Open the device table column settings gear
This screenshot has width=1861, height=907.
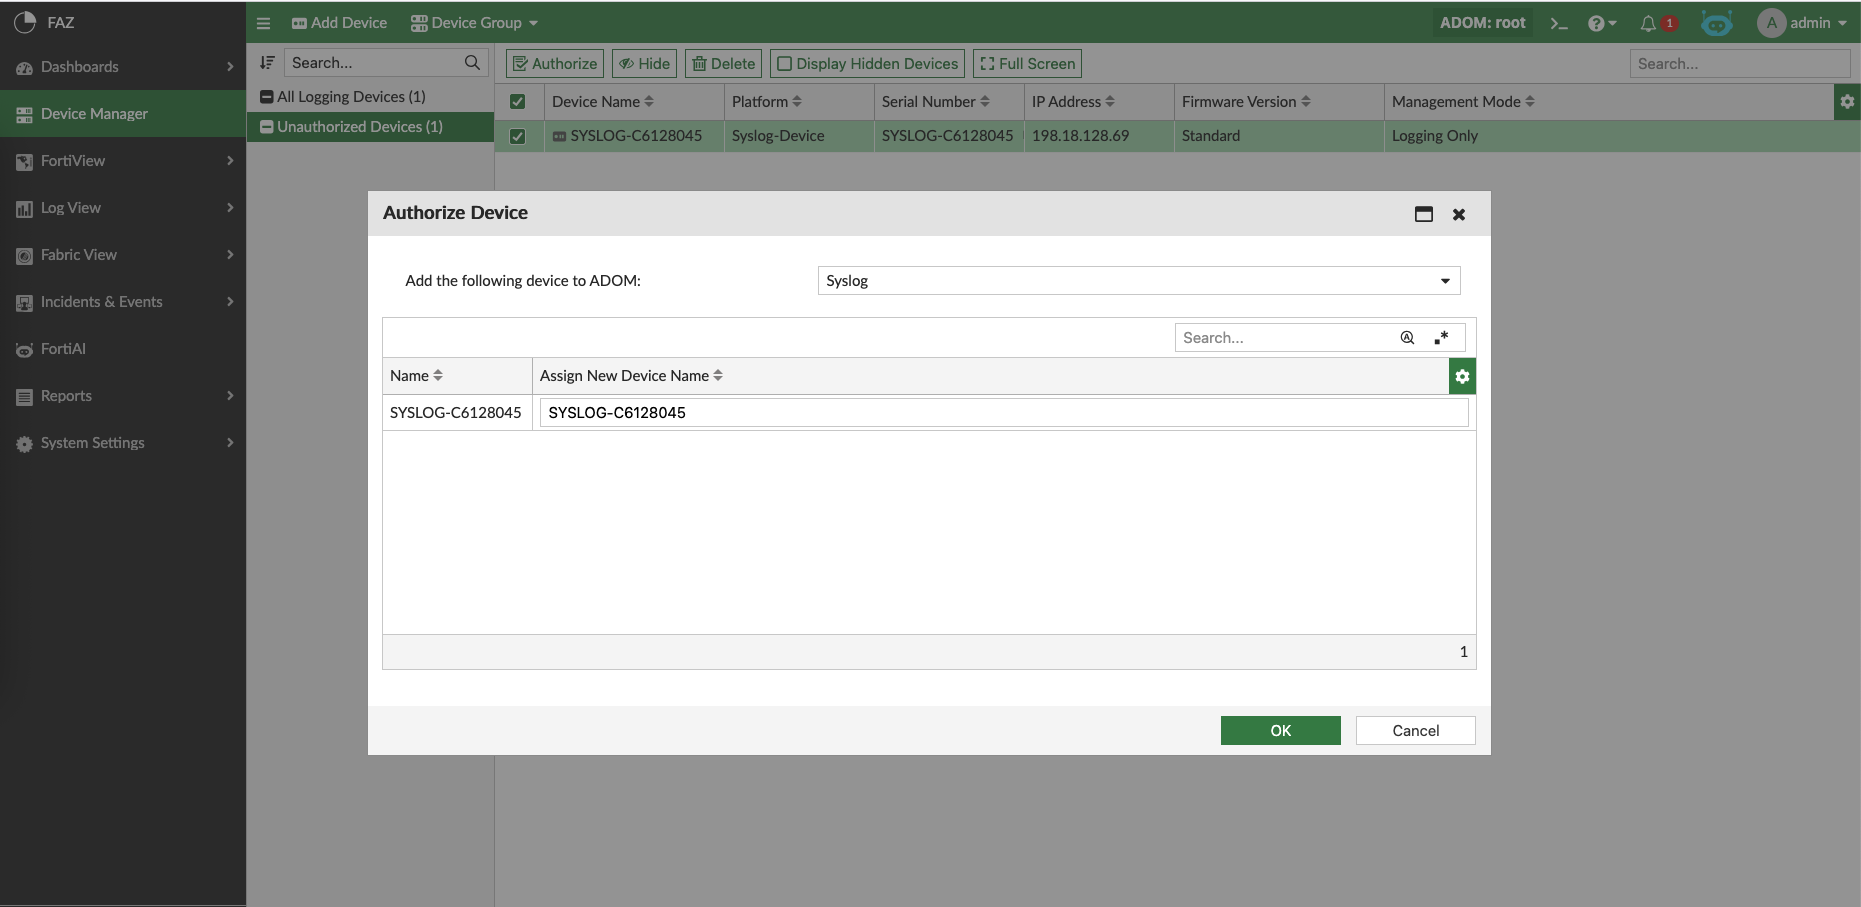pos(1847,102)
